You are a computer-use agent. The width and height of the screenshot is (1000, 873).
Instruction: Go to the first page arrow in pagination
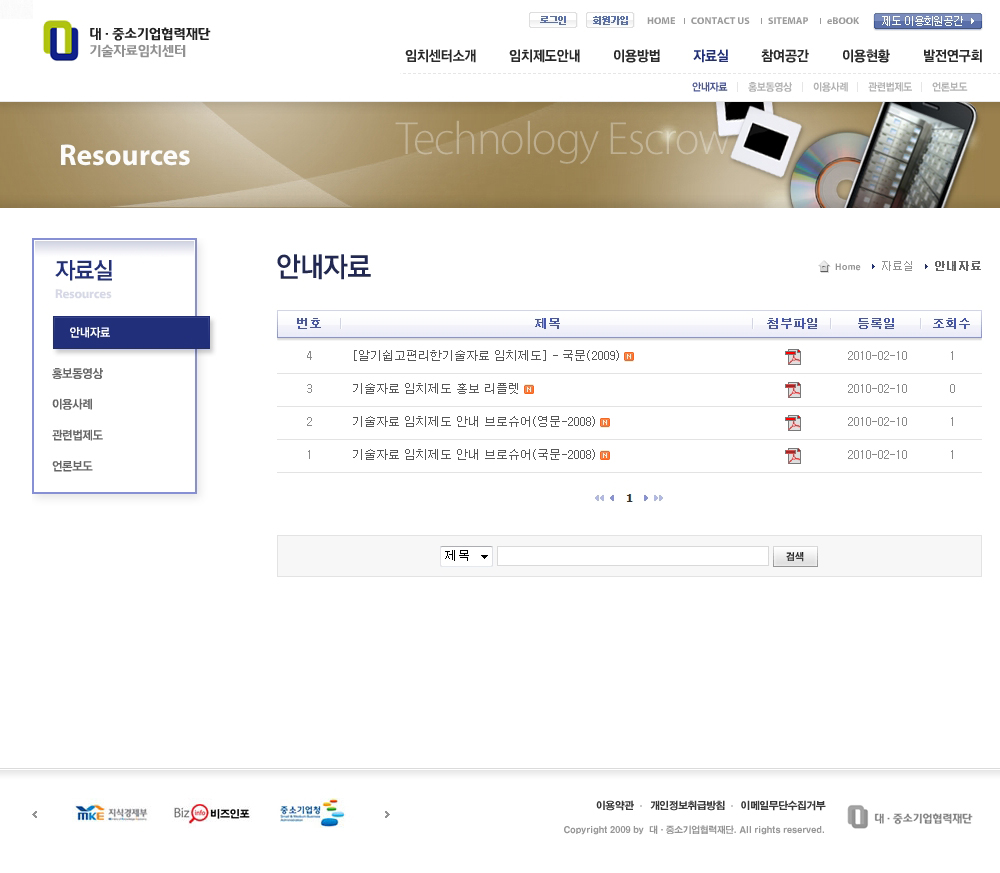(599, 498)
